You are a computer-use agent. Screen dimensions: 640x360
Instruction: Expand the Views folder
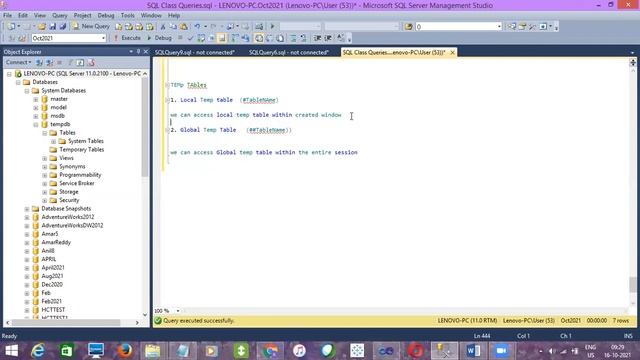click(45, 158)
